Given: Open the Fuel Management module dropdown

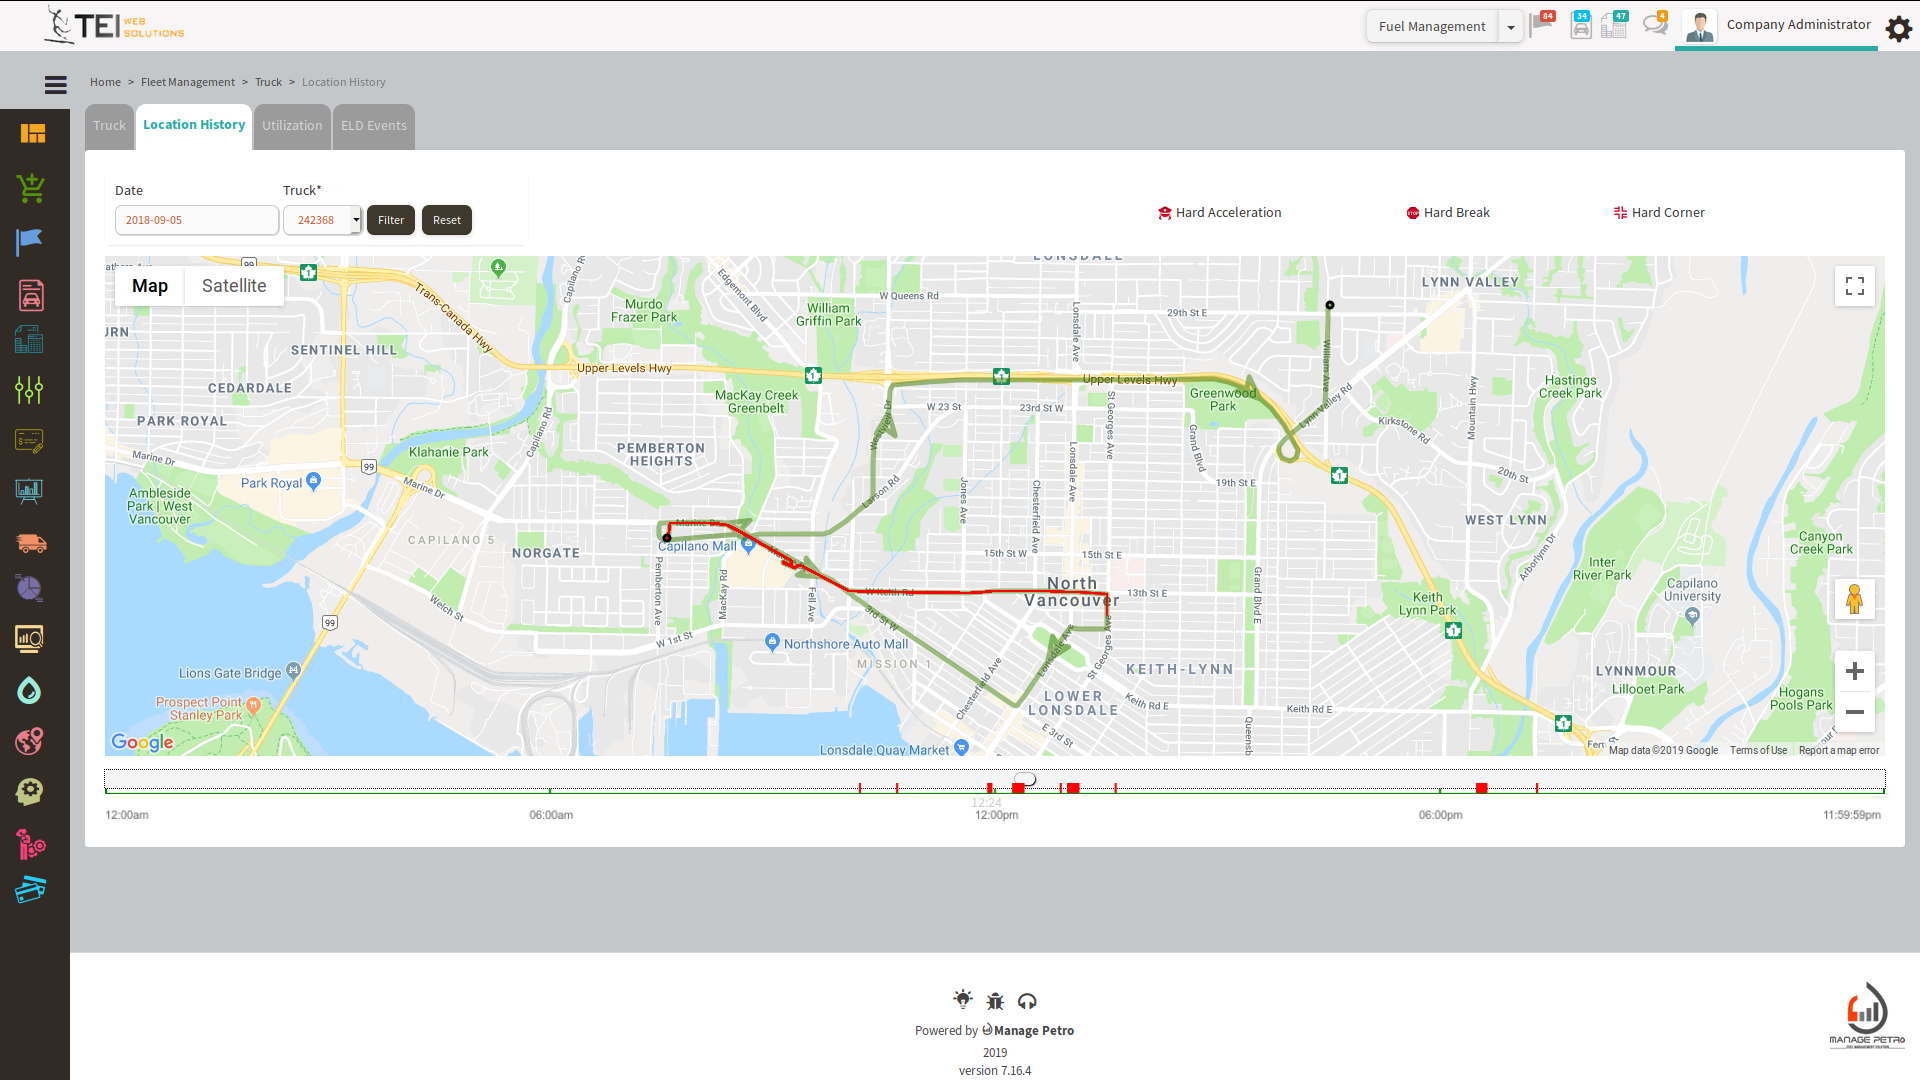Looking at the screenshot, I should click(1510, 26).
